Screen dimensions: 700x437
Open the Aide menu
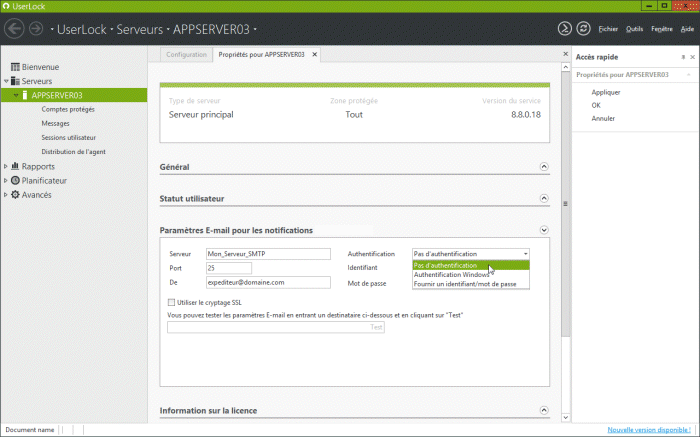pos(687,29)
